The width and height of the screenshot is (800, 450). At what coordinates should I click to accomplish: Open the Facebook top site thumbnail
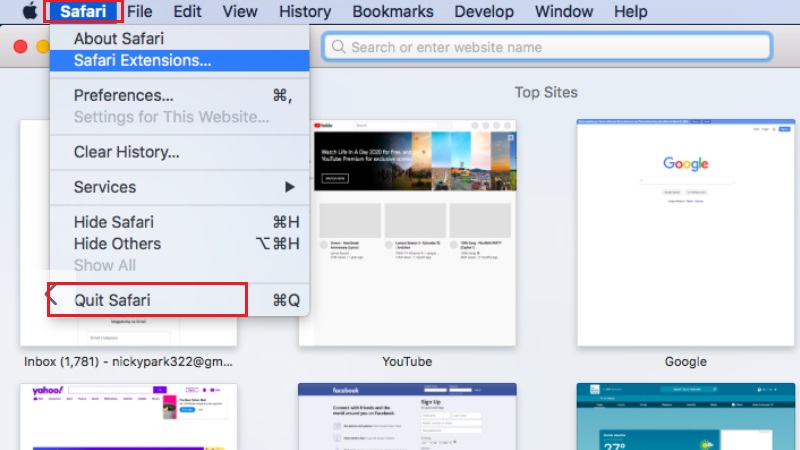pos(407,417)
